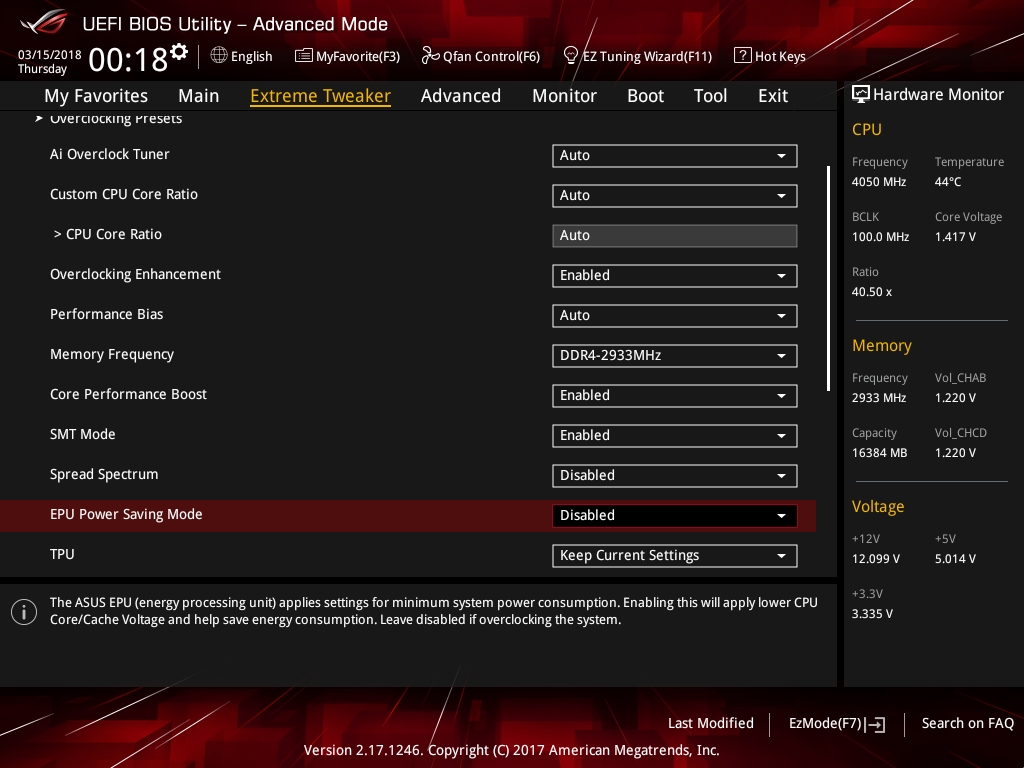The height and width of the screenshot is (768, 1024).
Task: Open the Memory Frequency DDR4-2933MHz dropdown
Action: click(x=674, y=356)
